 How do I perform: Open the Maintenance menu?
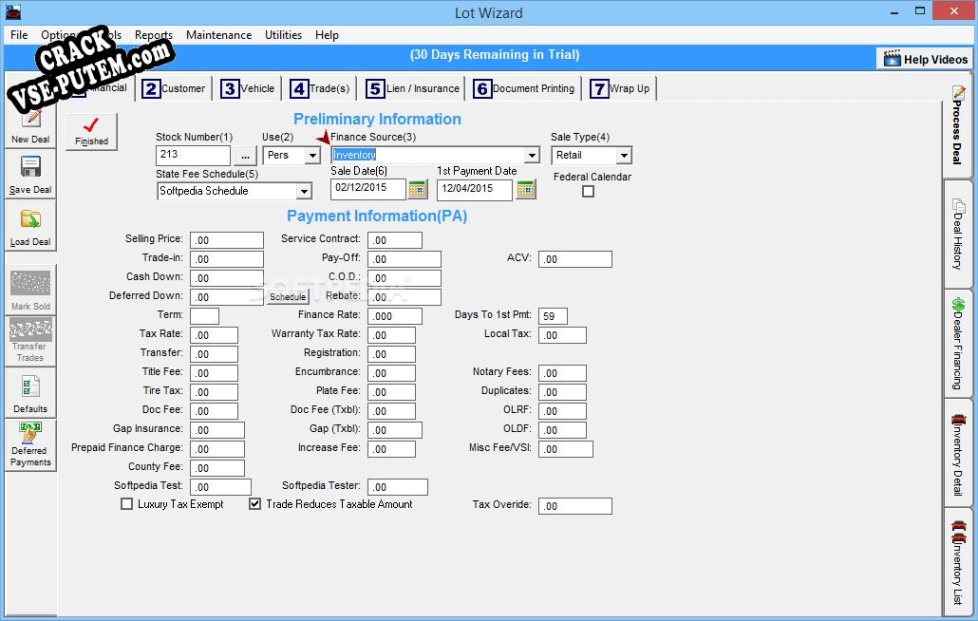click(x=218, y=35)
